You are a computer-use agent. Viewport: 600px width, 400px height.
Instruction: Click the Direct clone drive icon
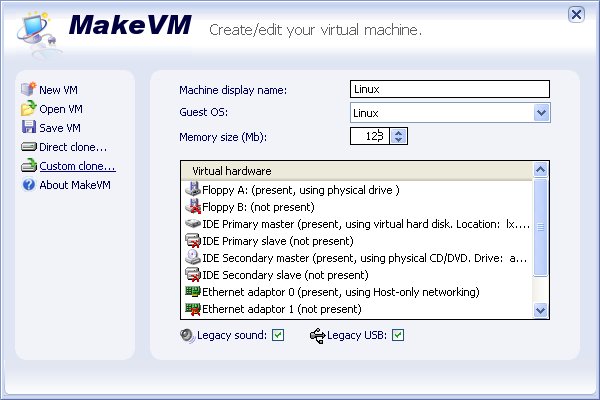click(28, 147)
